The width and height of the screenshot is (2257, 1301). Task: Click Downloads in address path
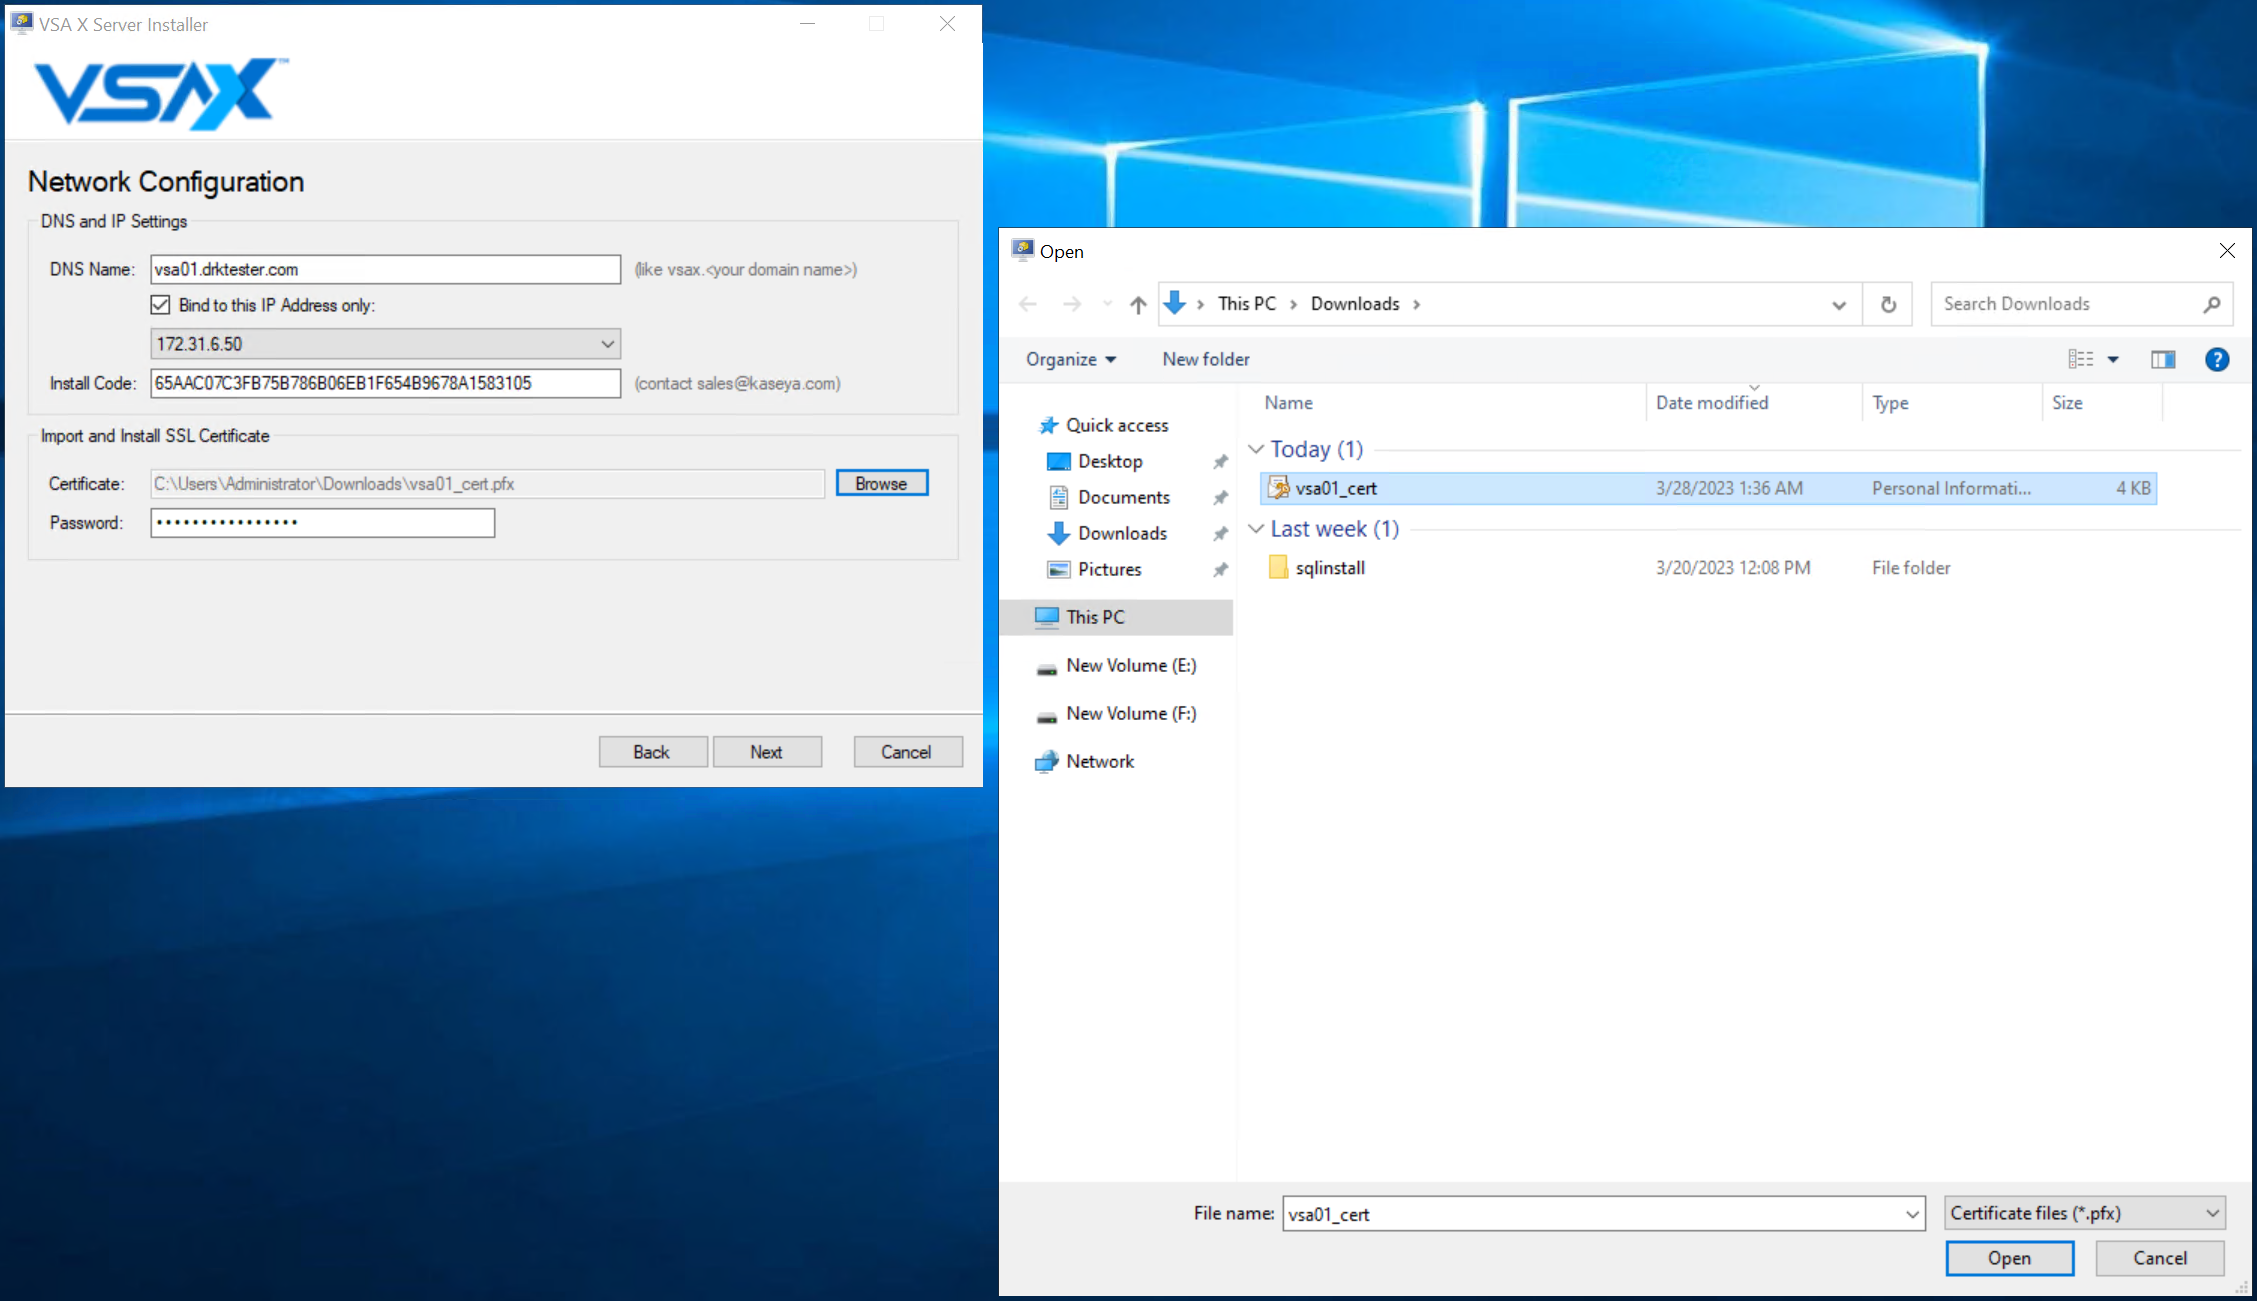point(1355,303)
